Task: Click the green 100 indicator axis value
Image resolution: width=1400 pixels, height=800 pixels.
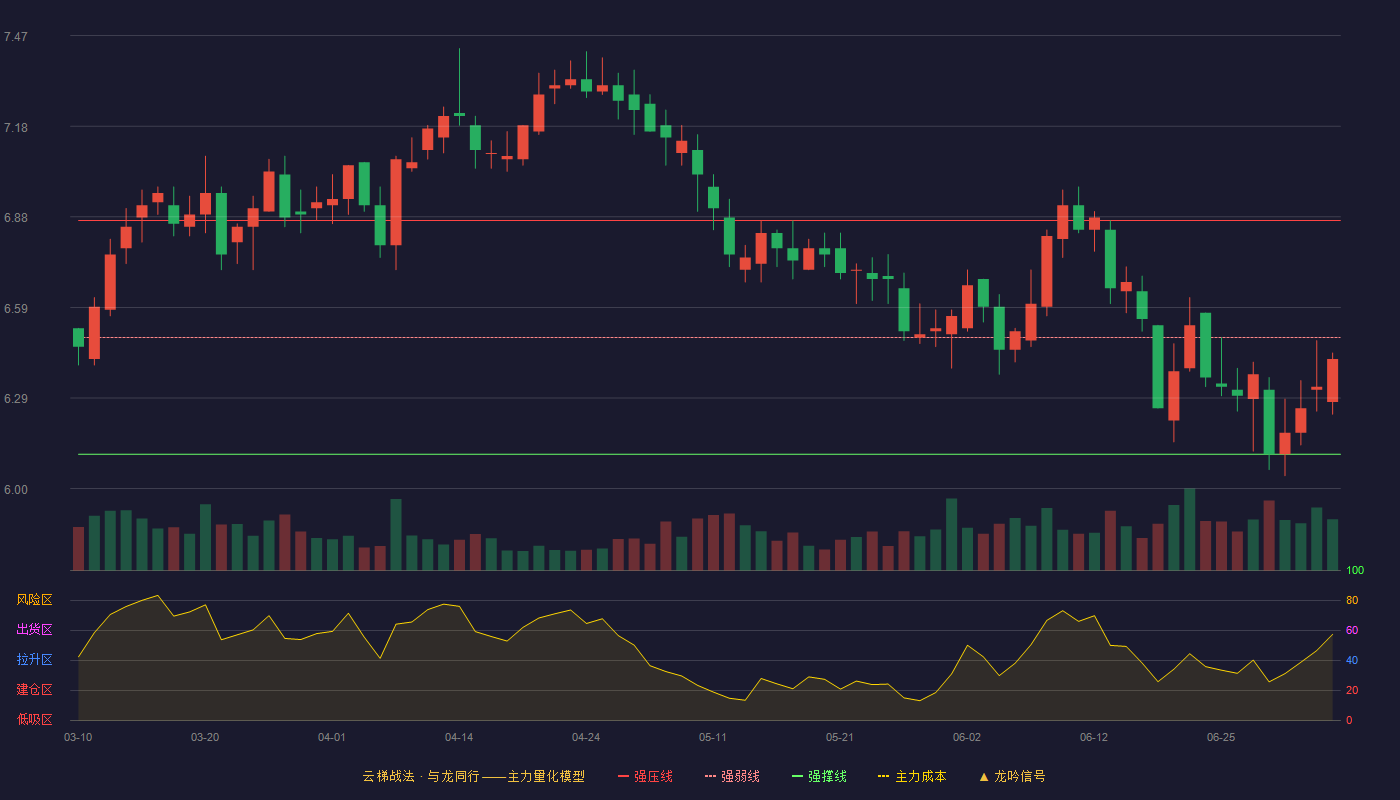Action: coord(1355,570)
